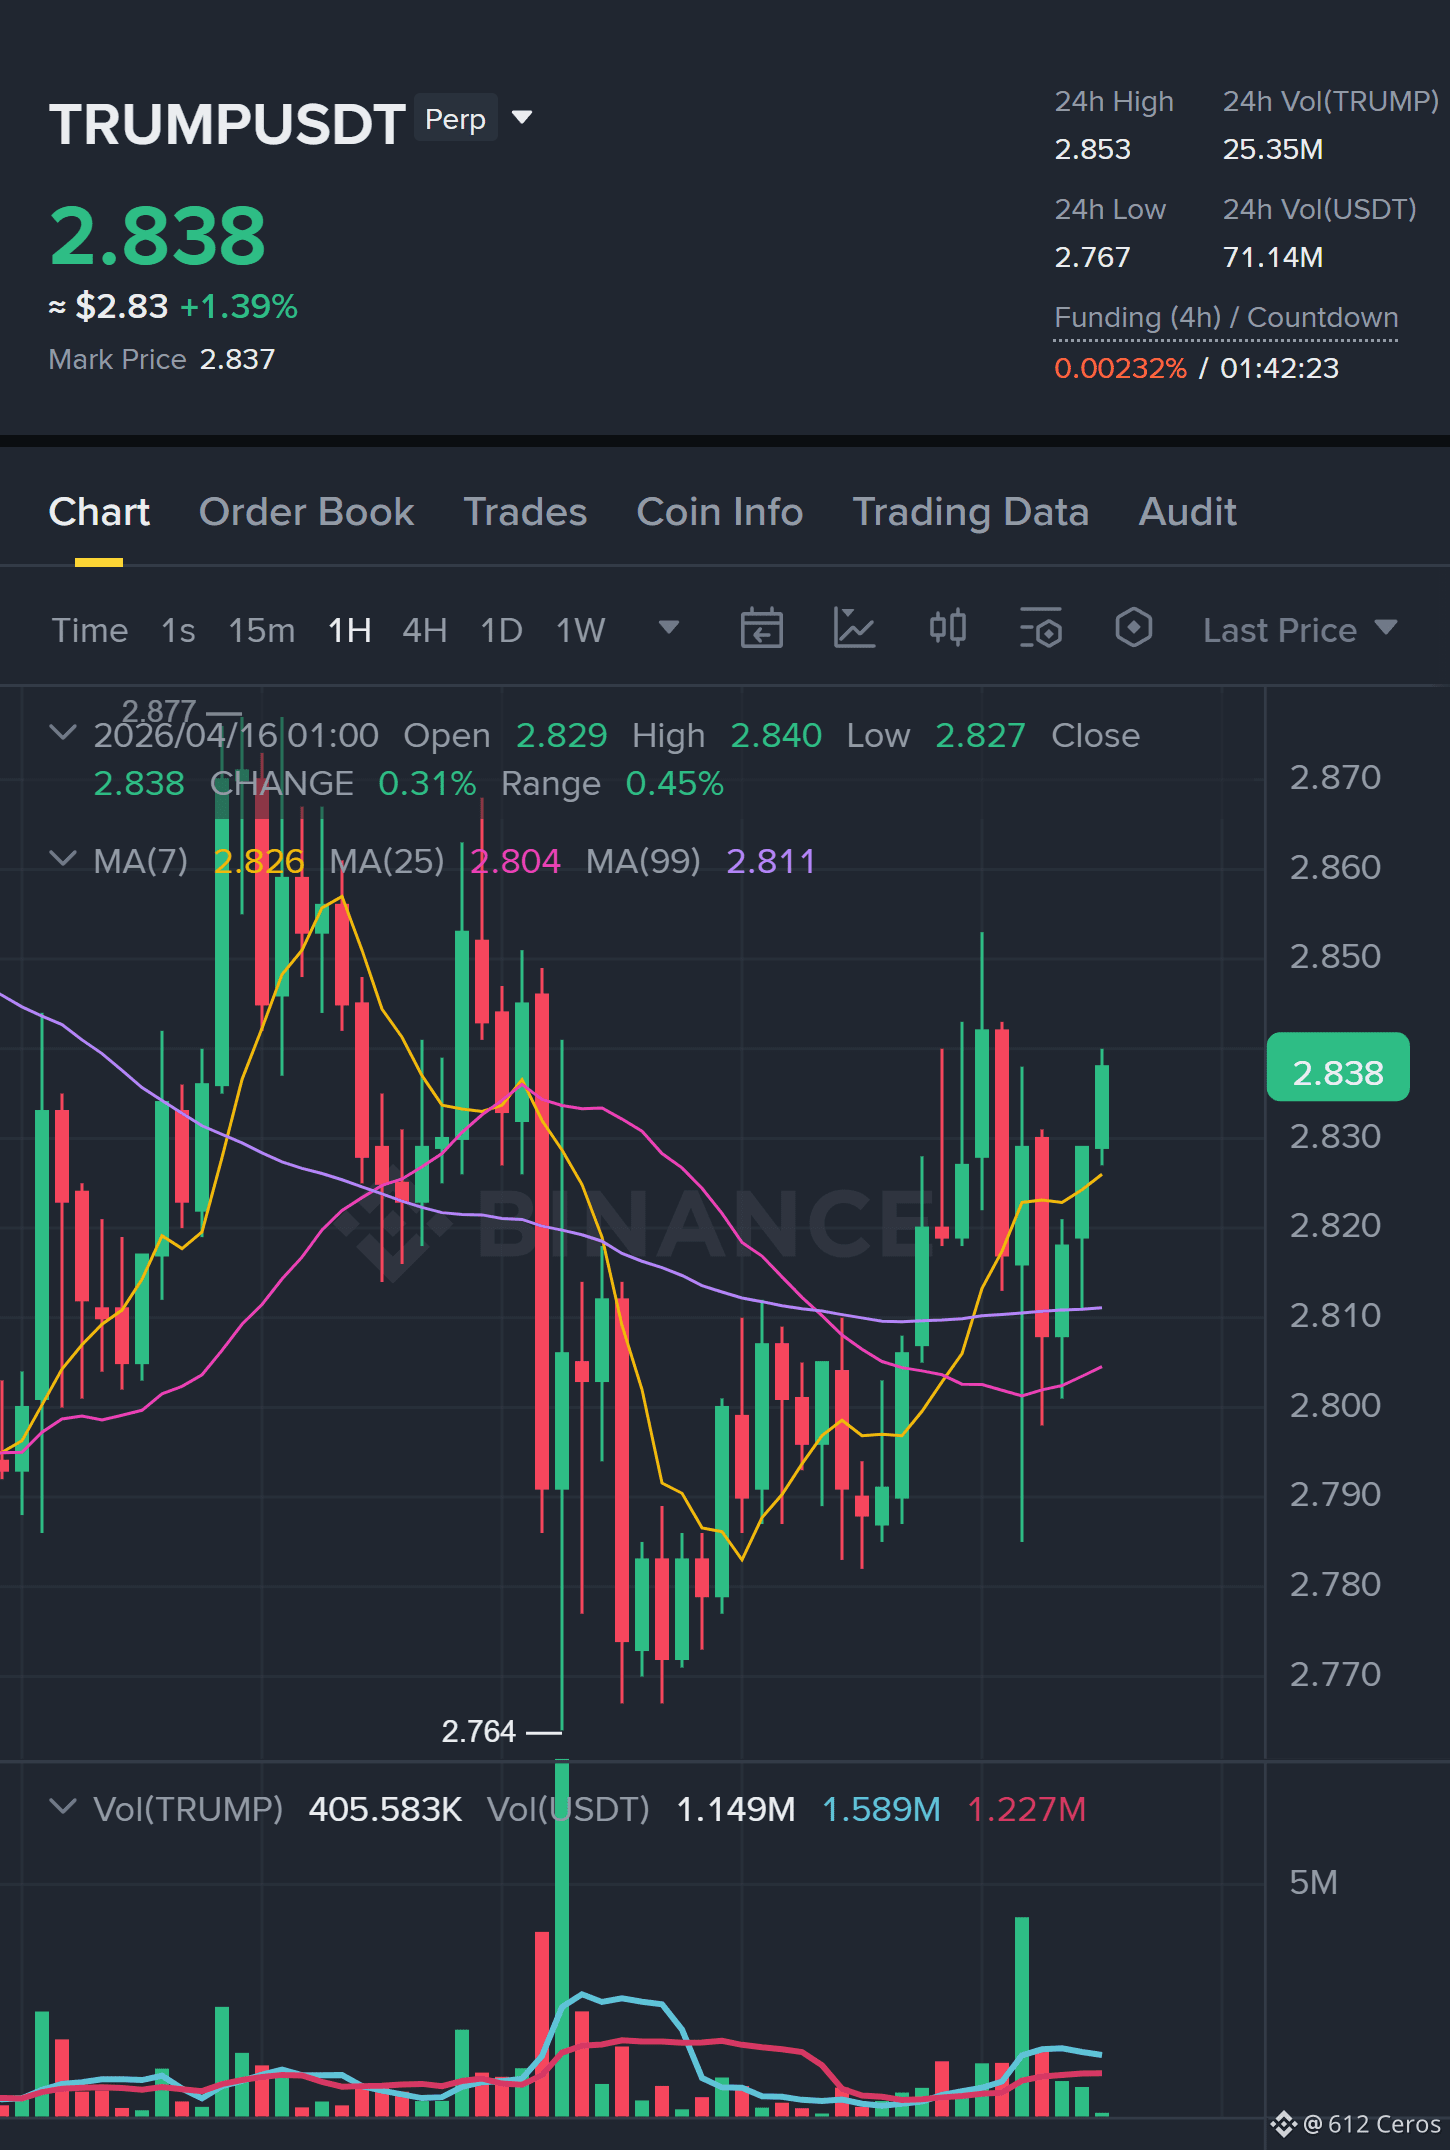
Task: Select the 1D chart interval
Action: (501, 630)
